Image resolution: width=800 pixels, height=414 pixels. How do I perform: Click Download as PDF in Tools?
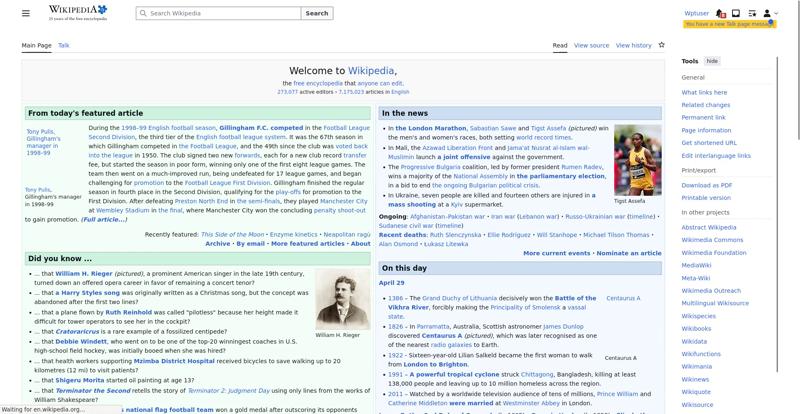pyautogui.click(x=707, y=185)
